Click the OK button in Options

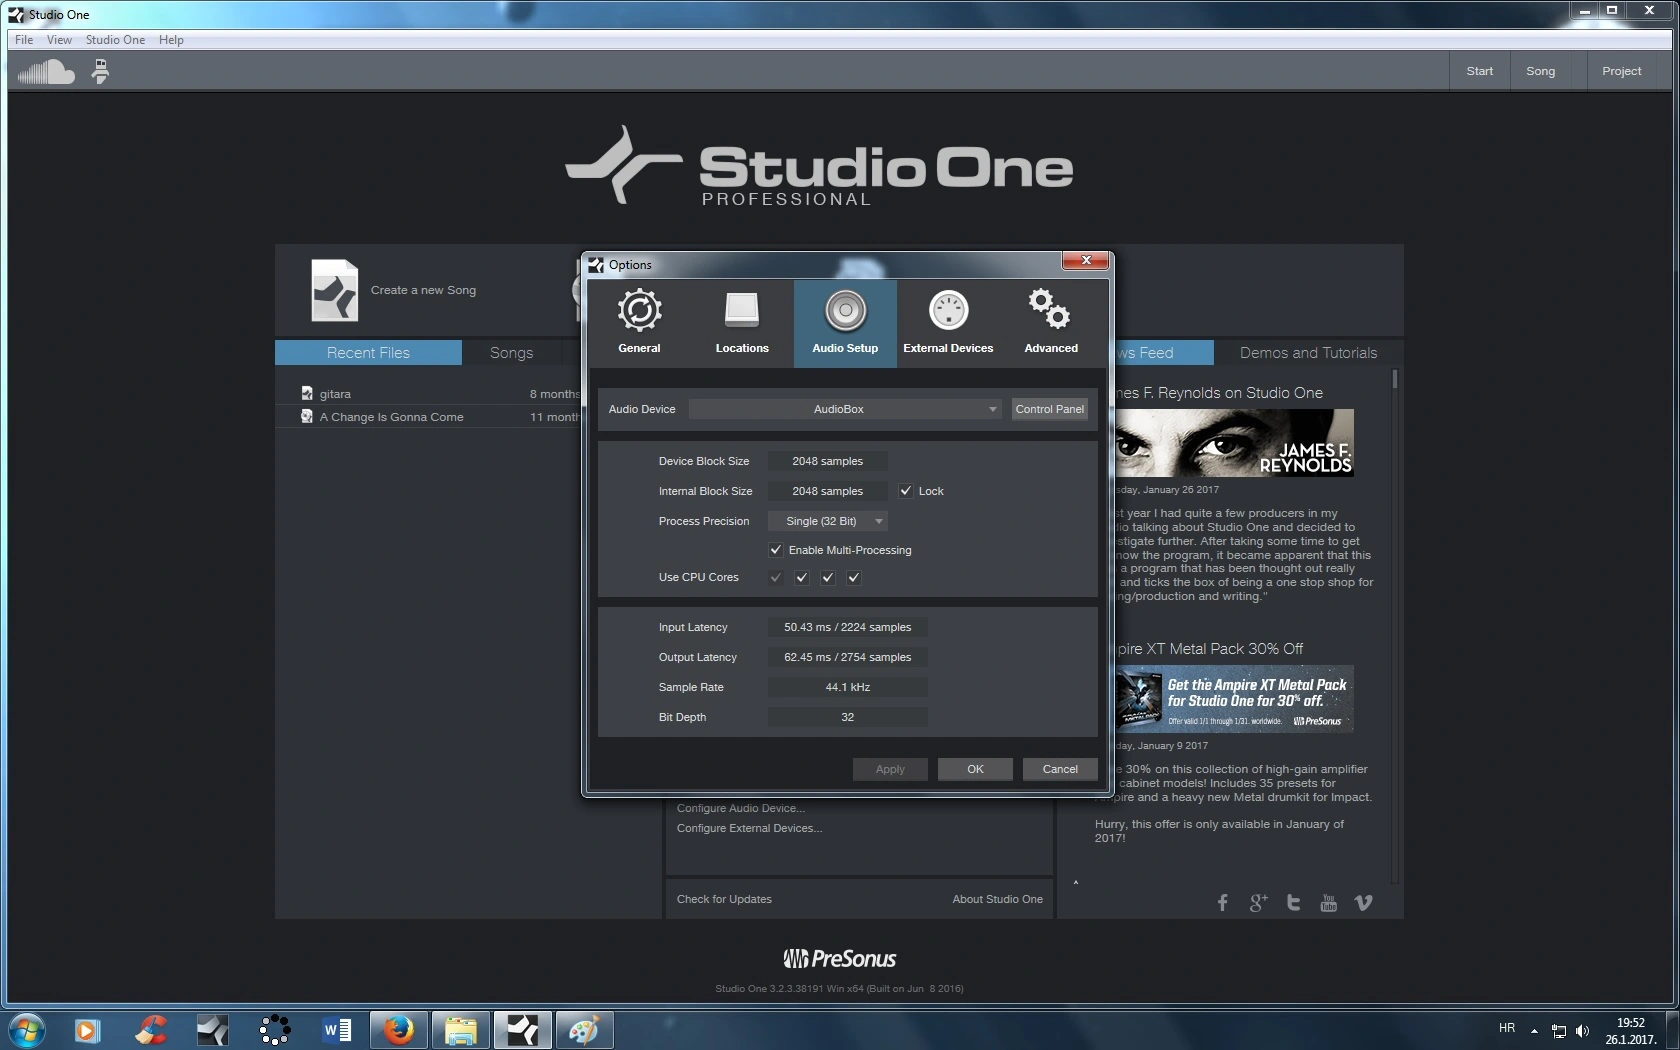coord(975,769)
